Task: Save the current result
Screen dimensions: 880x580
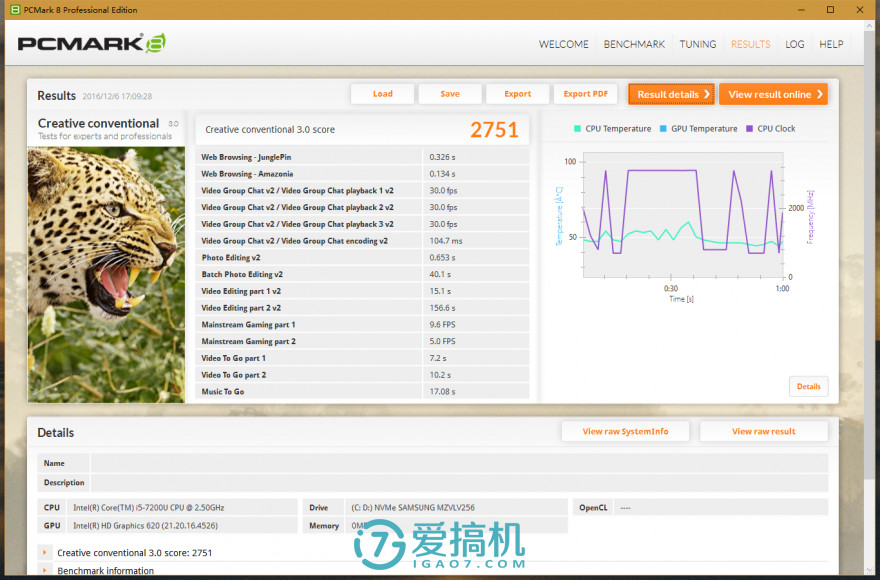Action: point(450,93)
